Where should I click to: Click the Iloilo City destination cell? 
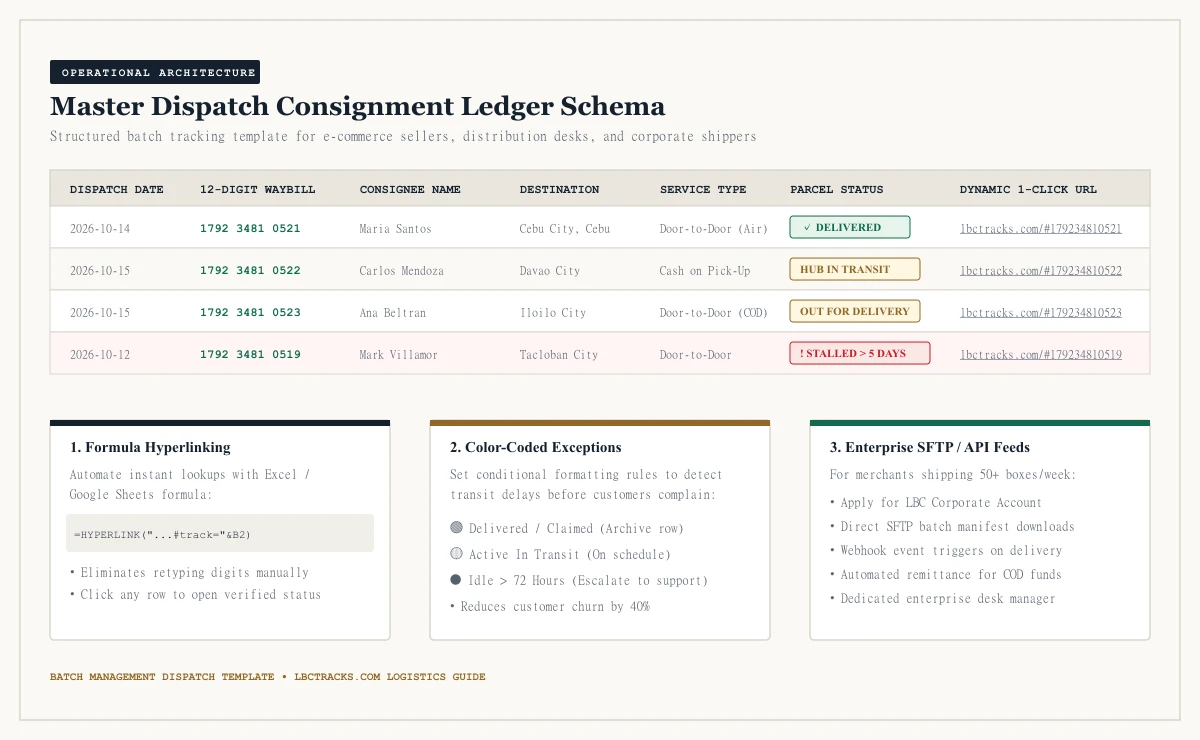point(553,313)
